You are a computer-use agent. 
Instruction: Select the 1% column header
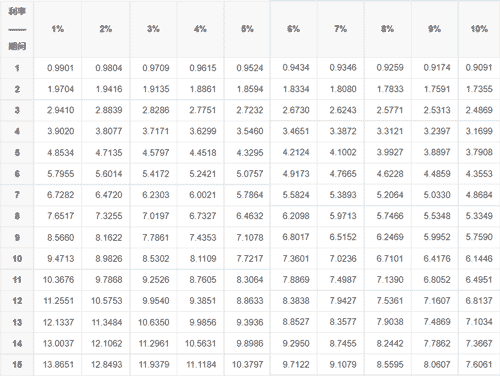[57, 29]
